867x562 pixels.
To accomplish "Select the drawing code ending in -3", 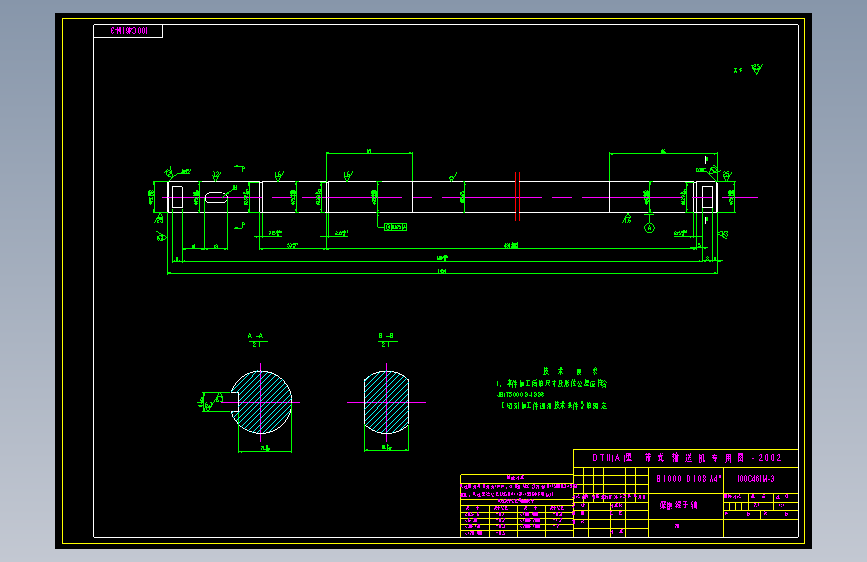I will tap(756, 479).
